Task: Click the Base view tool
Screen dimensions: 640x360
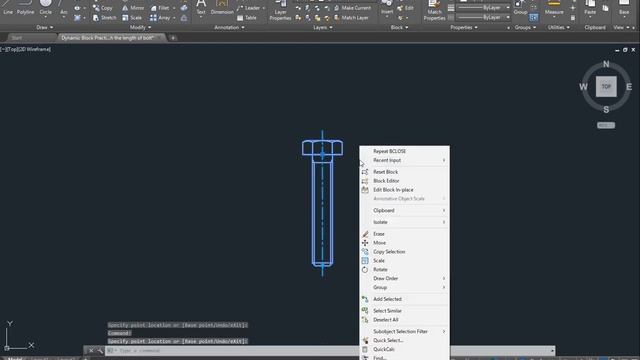Action: tap(624, 8)
